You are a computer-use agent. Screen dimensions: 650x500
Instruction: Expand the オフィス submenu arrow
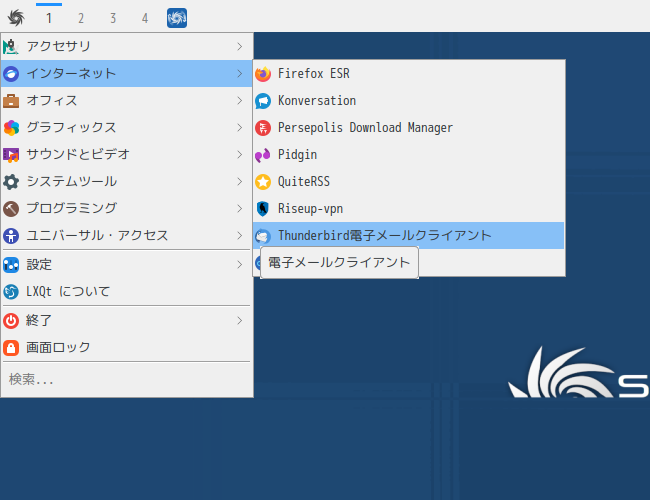coord(240,101)
